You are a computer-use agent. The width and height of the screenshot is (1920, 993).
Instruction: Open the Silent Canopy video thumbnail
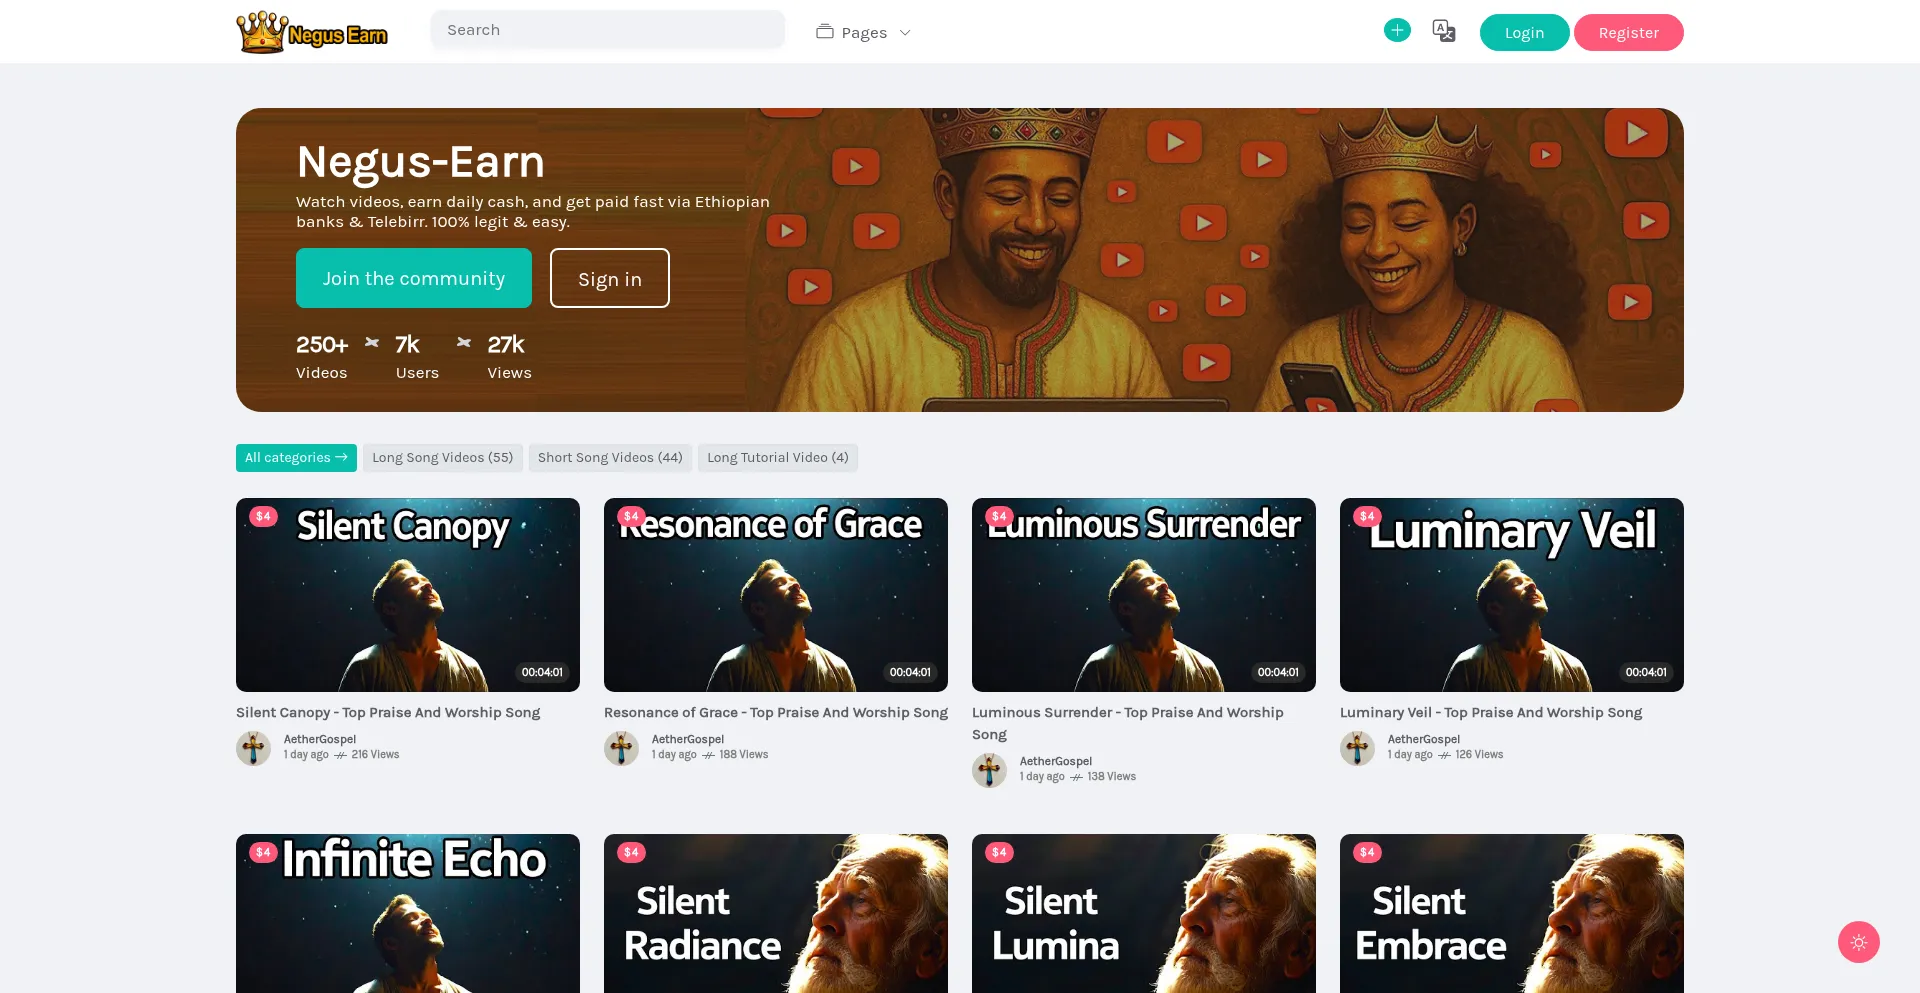[408, 595]
